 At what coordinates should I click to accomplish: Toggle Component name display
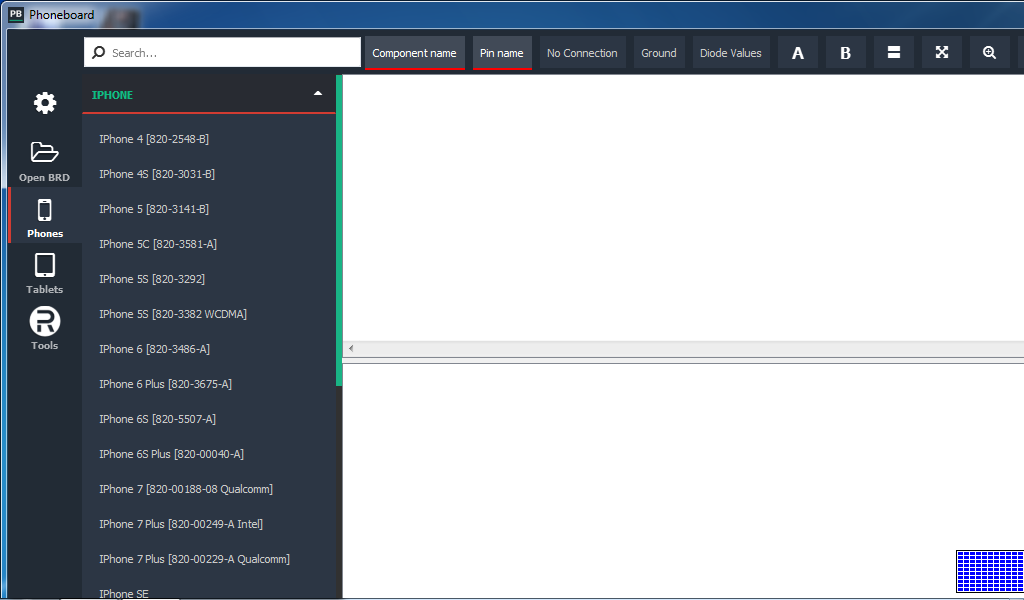tap(415, 53)
